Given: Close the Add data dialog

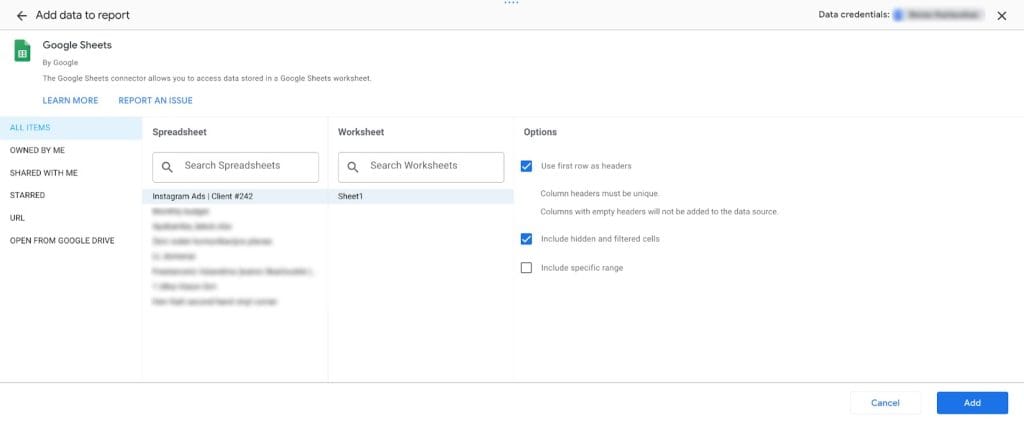Looking at the screenshot, I should click(x=1001, y=16).
